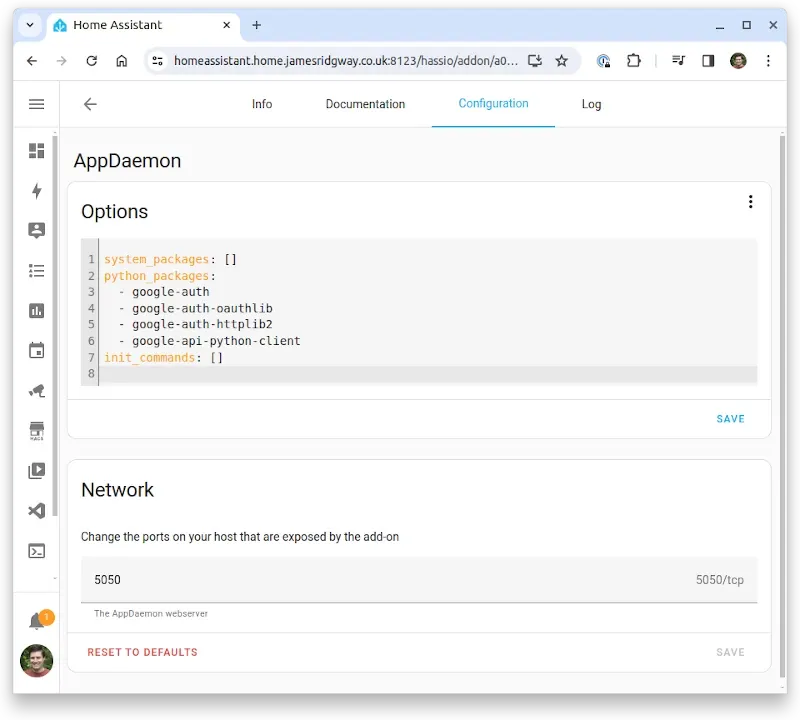
Task: Click the system_packages line in editor
Action: pyautogui.click(x=170, y=259)
